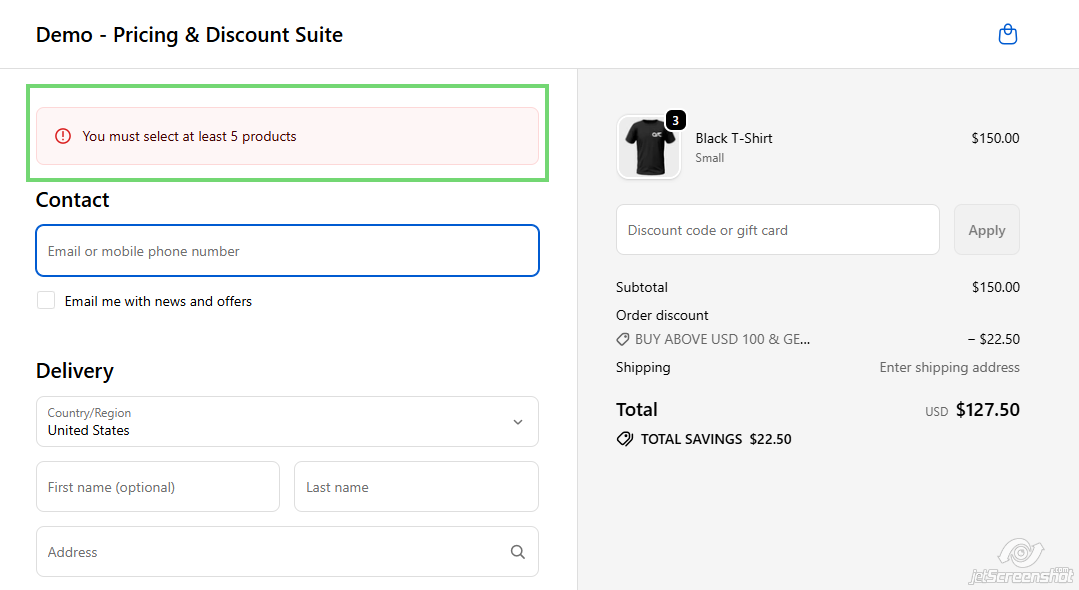Open the shopping bag cart icon
1079x590 pixels.
pyautogui.click(x=1008, y=35)
